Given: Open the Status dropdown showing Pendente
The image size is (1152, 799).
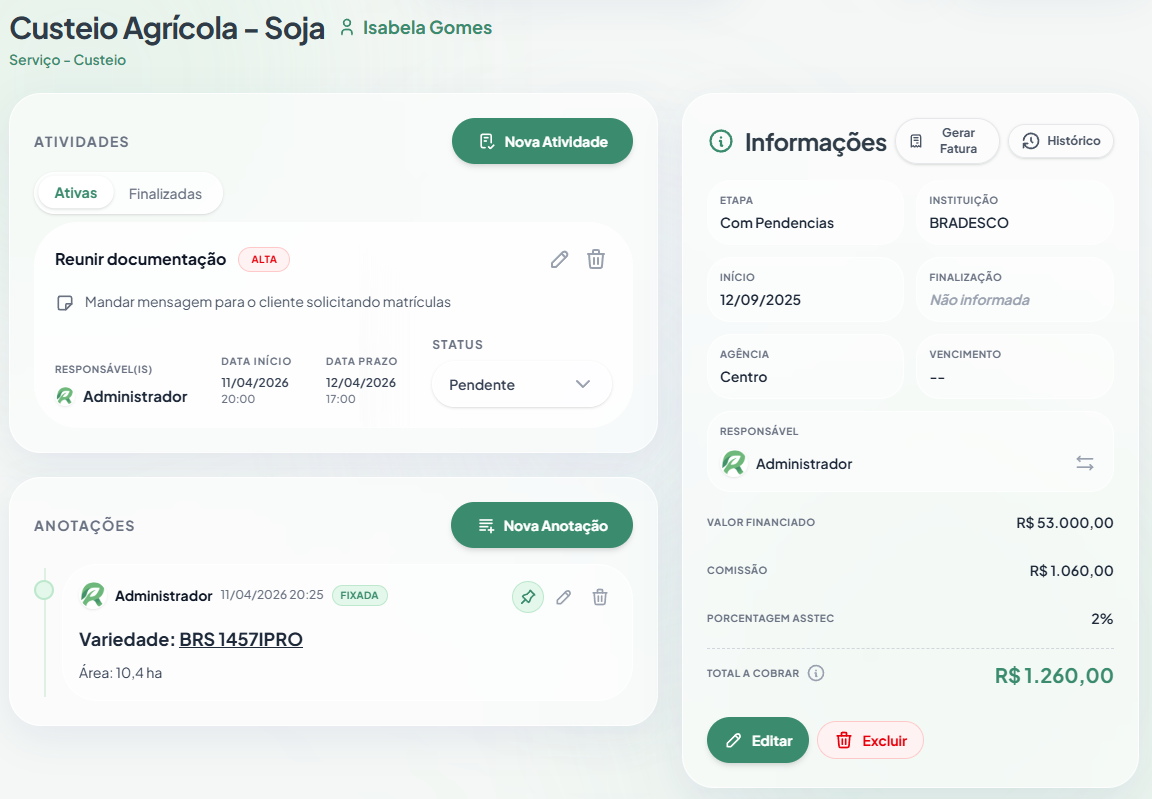Looking at the screenshot, I should click(x=521, y=384).
